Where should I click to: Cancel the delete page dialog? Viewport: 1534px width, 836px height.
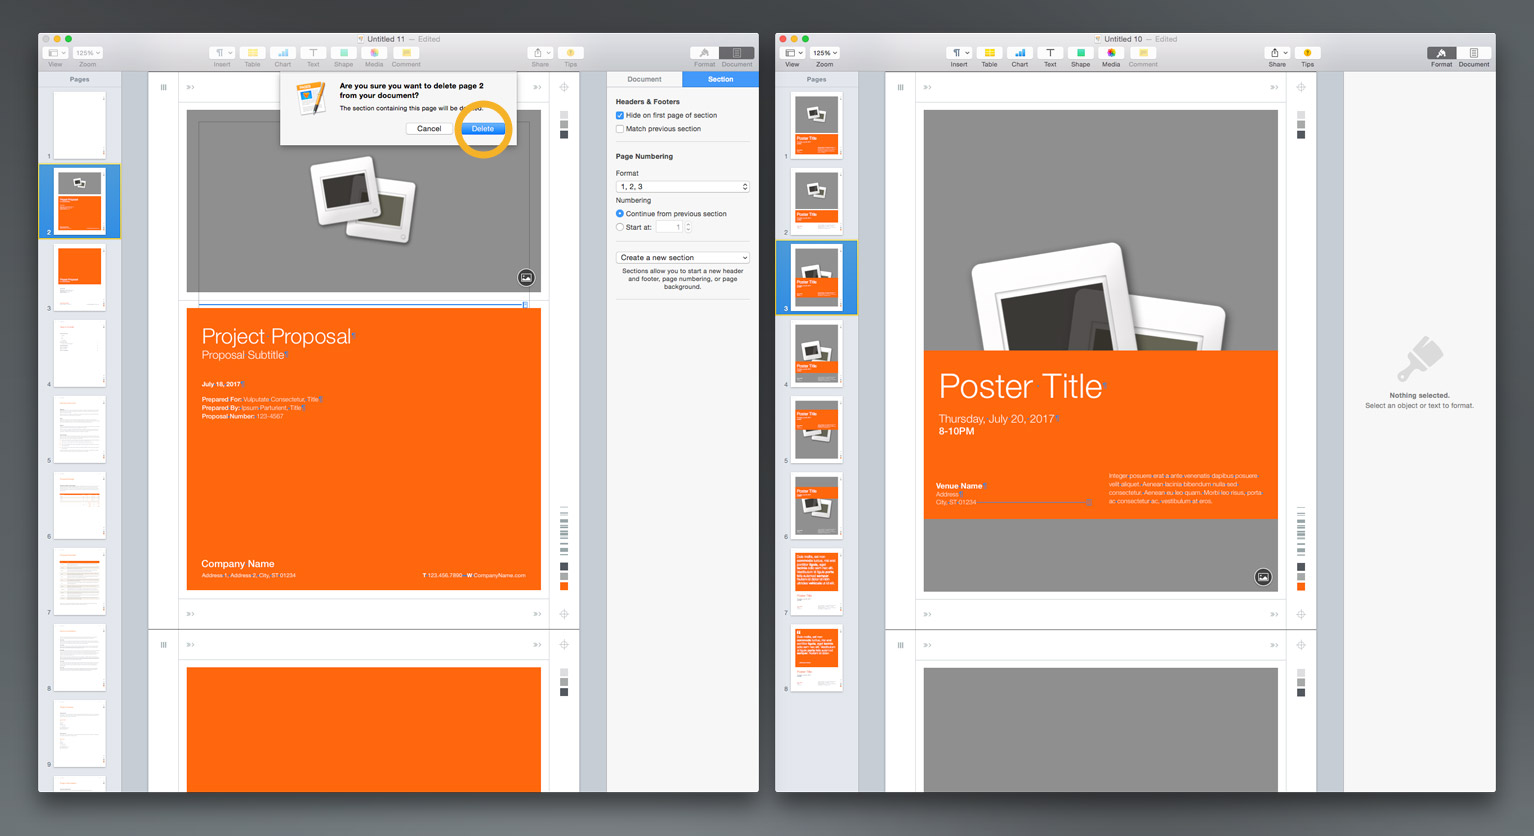pyautogui.click(x=429, y=129)
